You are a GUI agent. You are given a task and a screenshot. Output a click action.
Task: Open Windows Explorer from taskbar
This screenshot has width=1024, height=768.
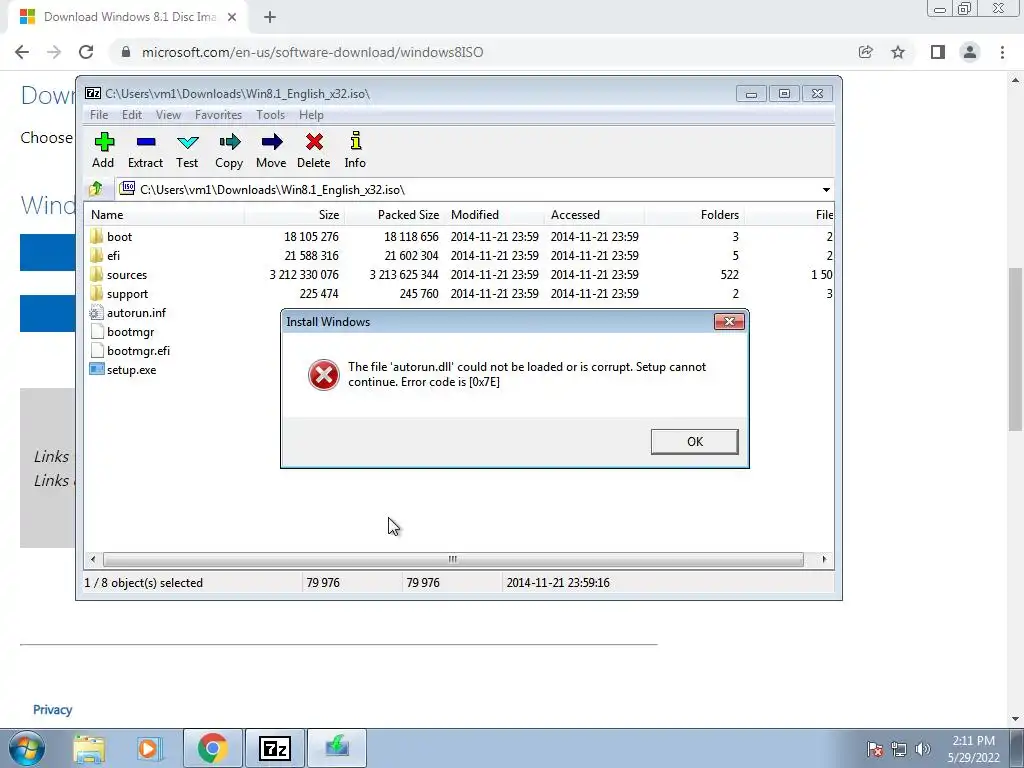click(89, 748)
